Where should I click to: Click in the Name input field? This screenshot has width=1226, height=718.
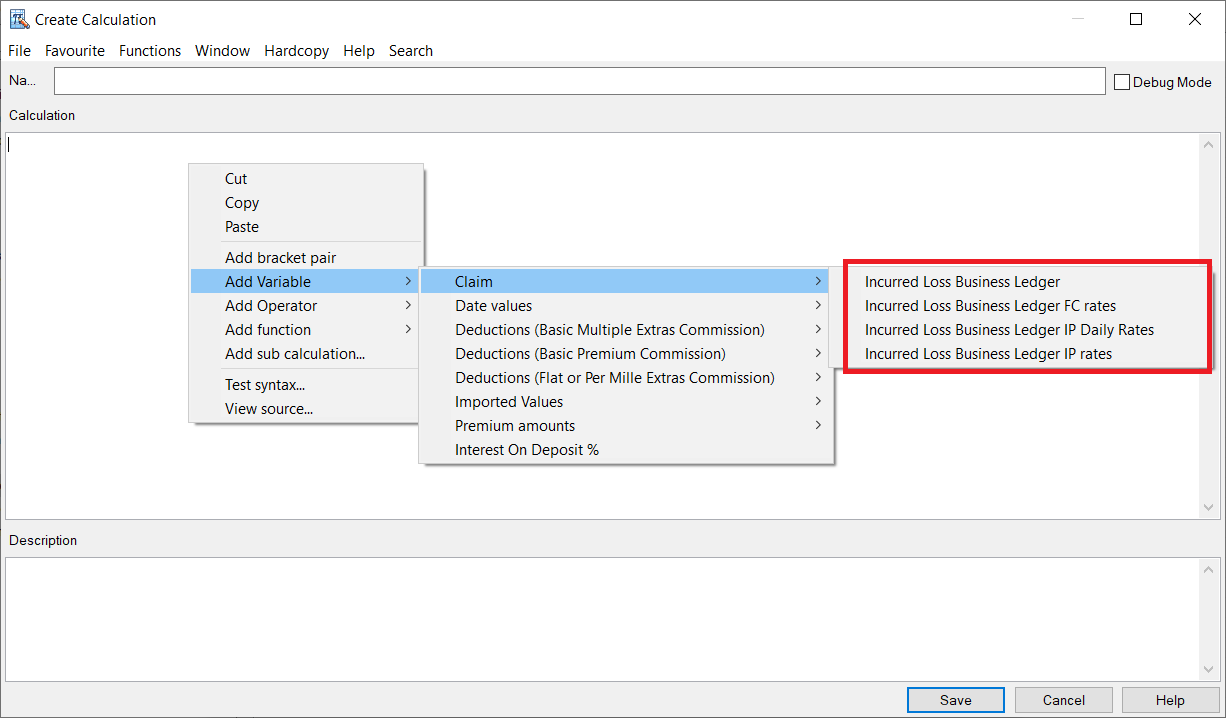[579, 81]
